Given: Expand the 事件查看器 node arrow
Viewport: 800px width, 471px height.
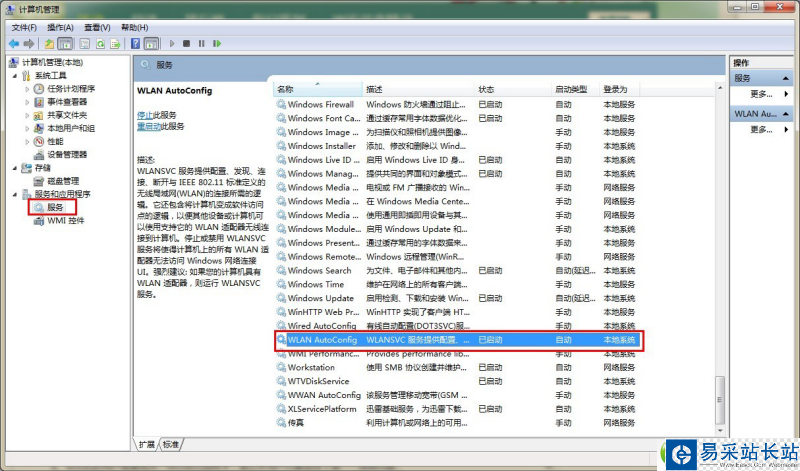Looking at the screenshot, I should [27, 102].
